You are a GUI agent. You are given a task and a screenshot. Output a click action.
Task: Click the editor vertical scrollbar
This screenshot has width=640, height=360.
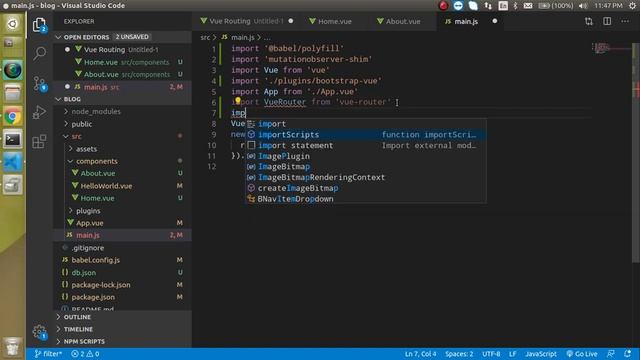tap(636, 153)
